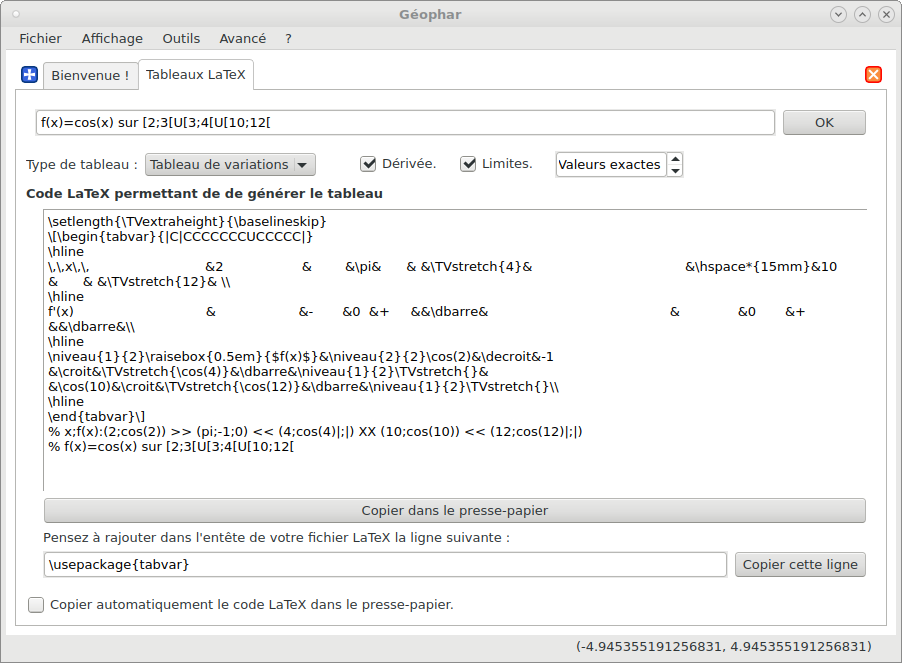Click Copier cette ligne button
902x663 pixels.
click(800, 565)
